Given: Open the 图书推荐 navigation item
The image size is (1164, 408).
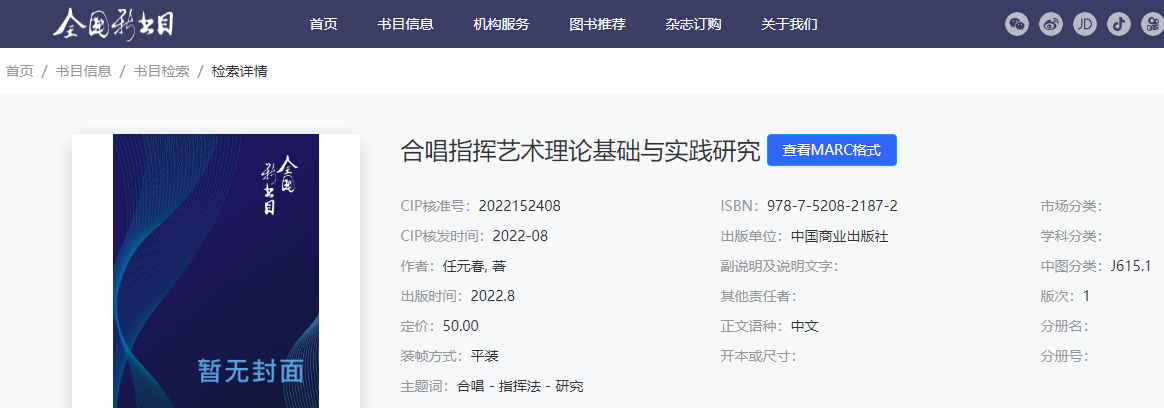Looking at the screenshot, I should tap(597, 24).
